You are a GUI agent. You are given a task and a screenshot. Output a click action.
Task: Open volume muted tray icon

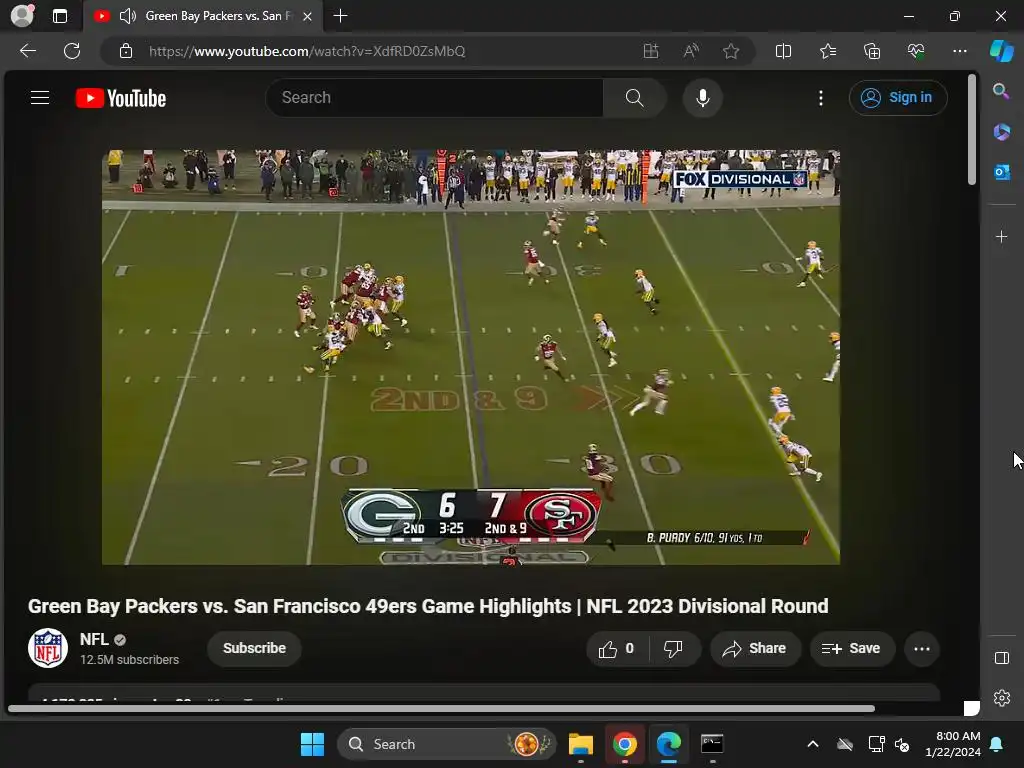tap(902, 744)
